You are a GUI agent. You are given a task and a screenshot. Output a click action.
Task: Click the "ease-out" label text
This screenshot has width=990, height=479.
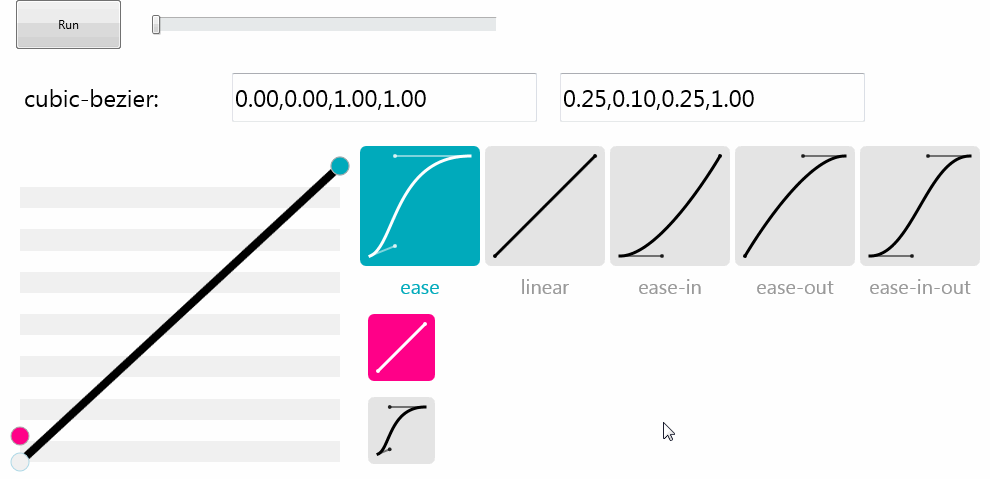(795, 288)
